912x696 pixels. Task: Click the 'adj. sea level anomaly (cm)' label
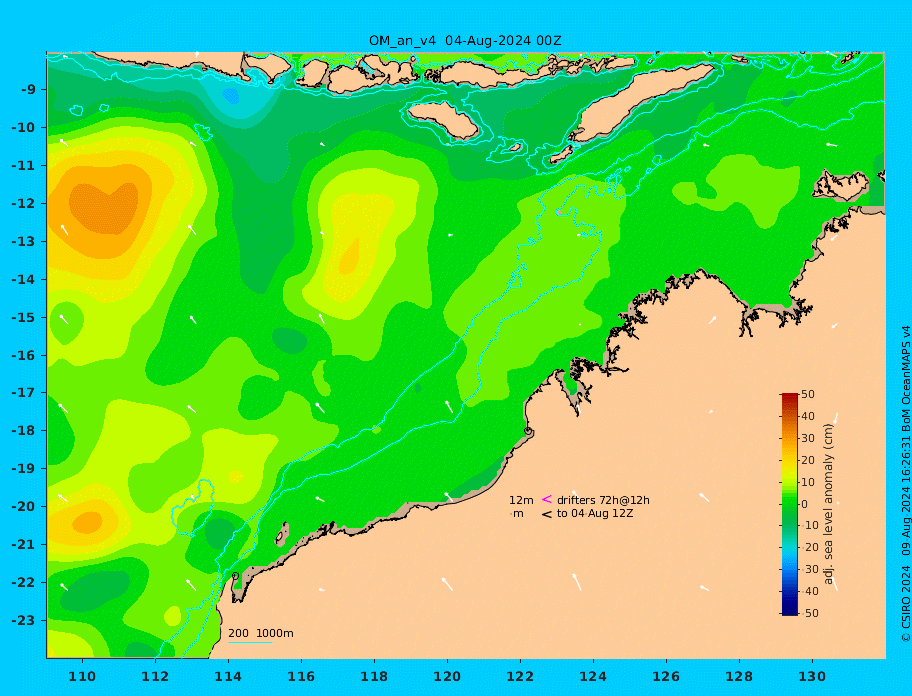829,504
